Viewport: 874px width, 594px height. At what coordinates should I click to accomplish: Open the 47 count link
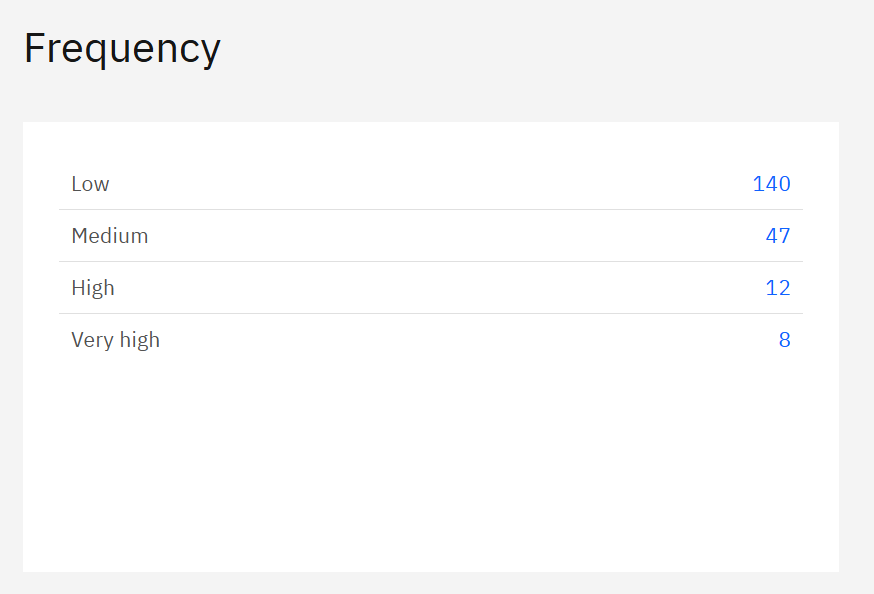coord(777,236)
